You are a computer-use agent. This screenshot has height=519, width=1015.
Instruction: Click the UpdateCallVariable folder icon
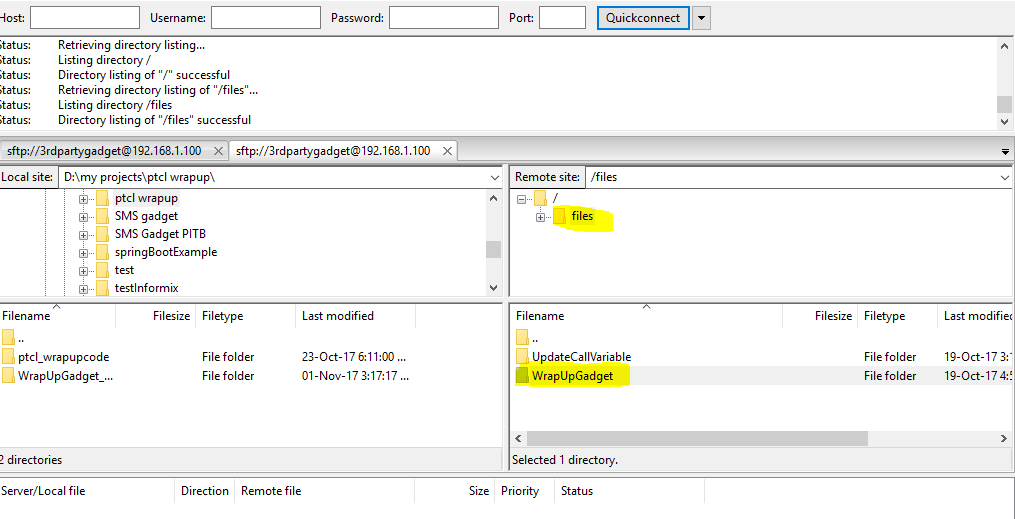point(522,357)
